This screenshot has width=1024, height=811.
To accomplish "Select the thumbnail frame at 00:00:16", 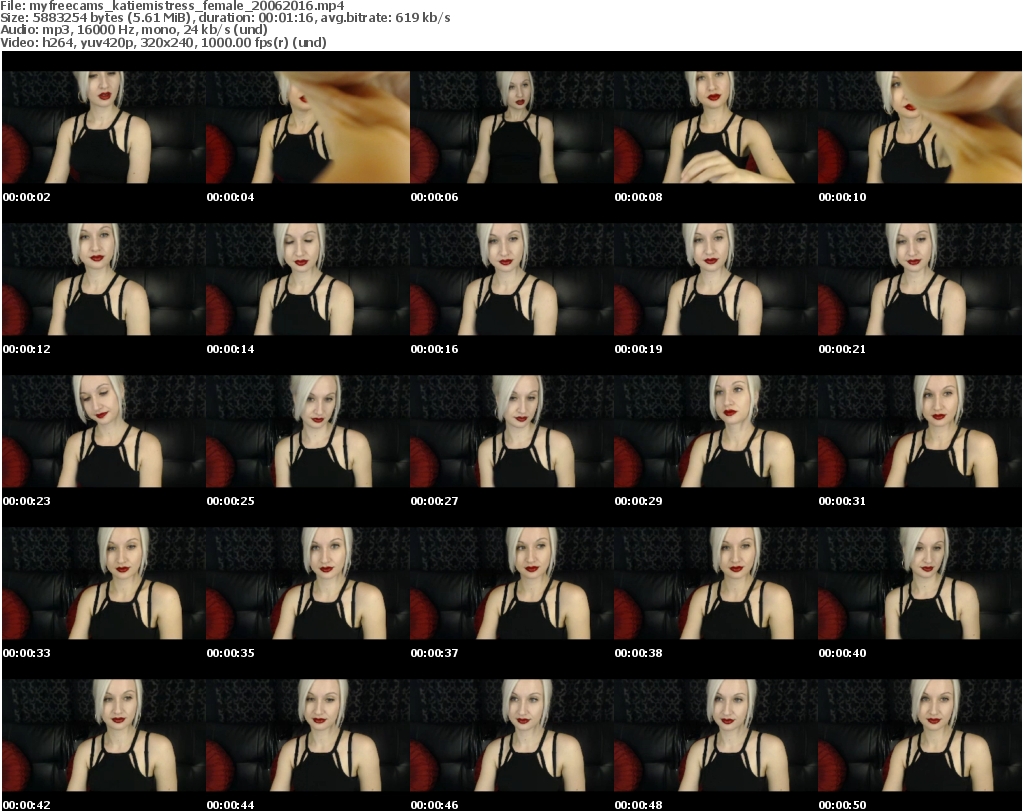I will [x=512, y=279].
